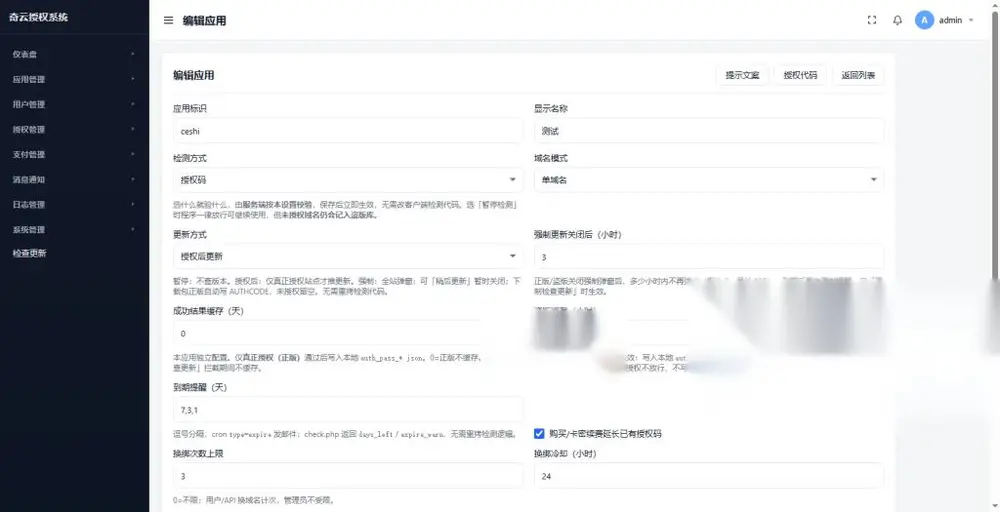This screenshot has width=1000, height=512.
Task: Focus the 换绑冷却 hours field
Action: pos(709,476)
